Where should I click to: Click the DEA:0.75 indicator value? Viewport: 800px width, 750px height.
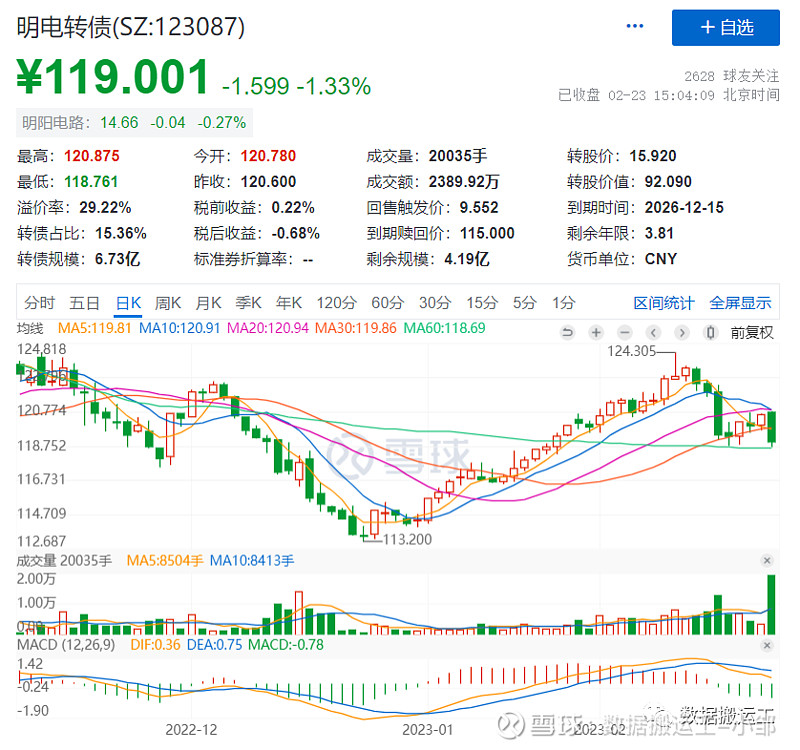(x=214, y=645)
